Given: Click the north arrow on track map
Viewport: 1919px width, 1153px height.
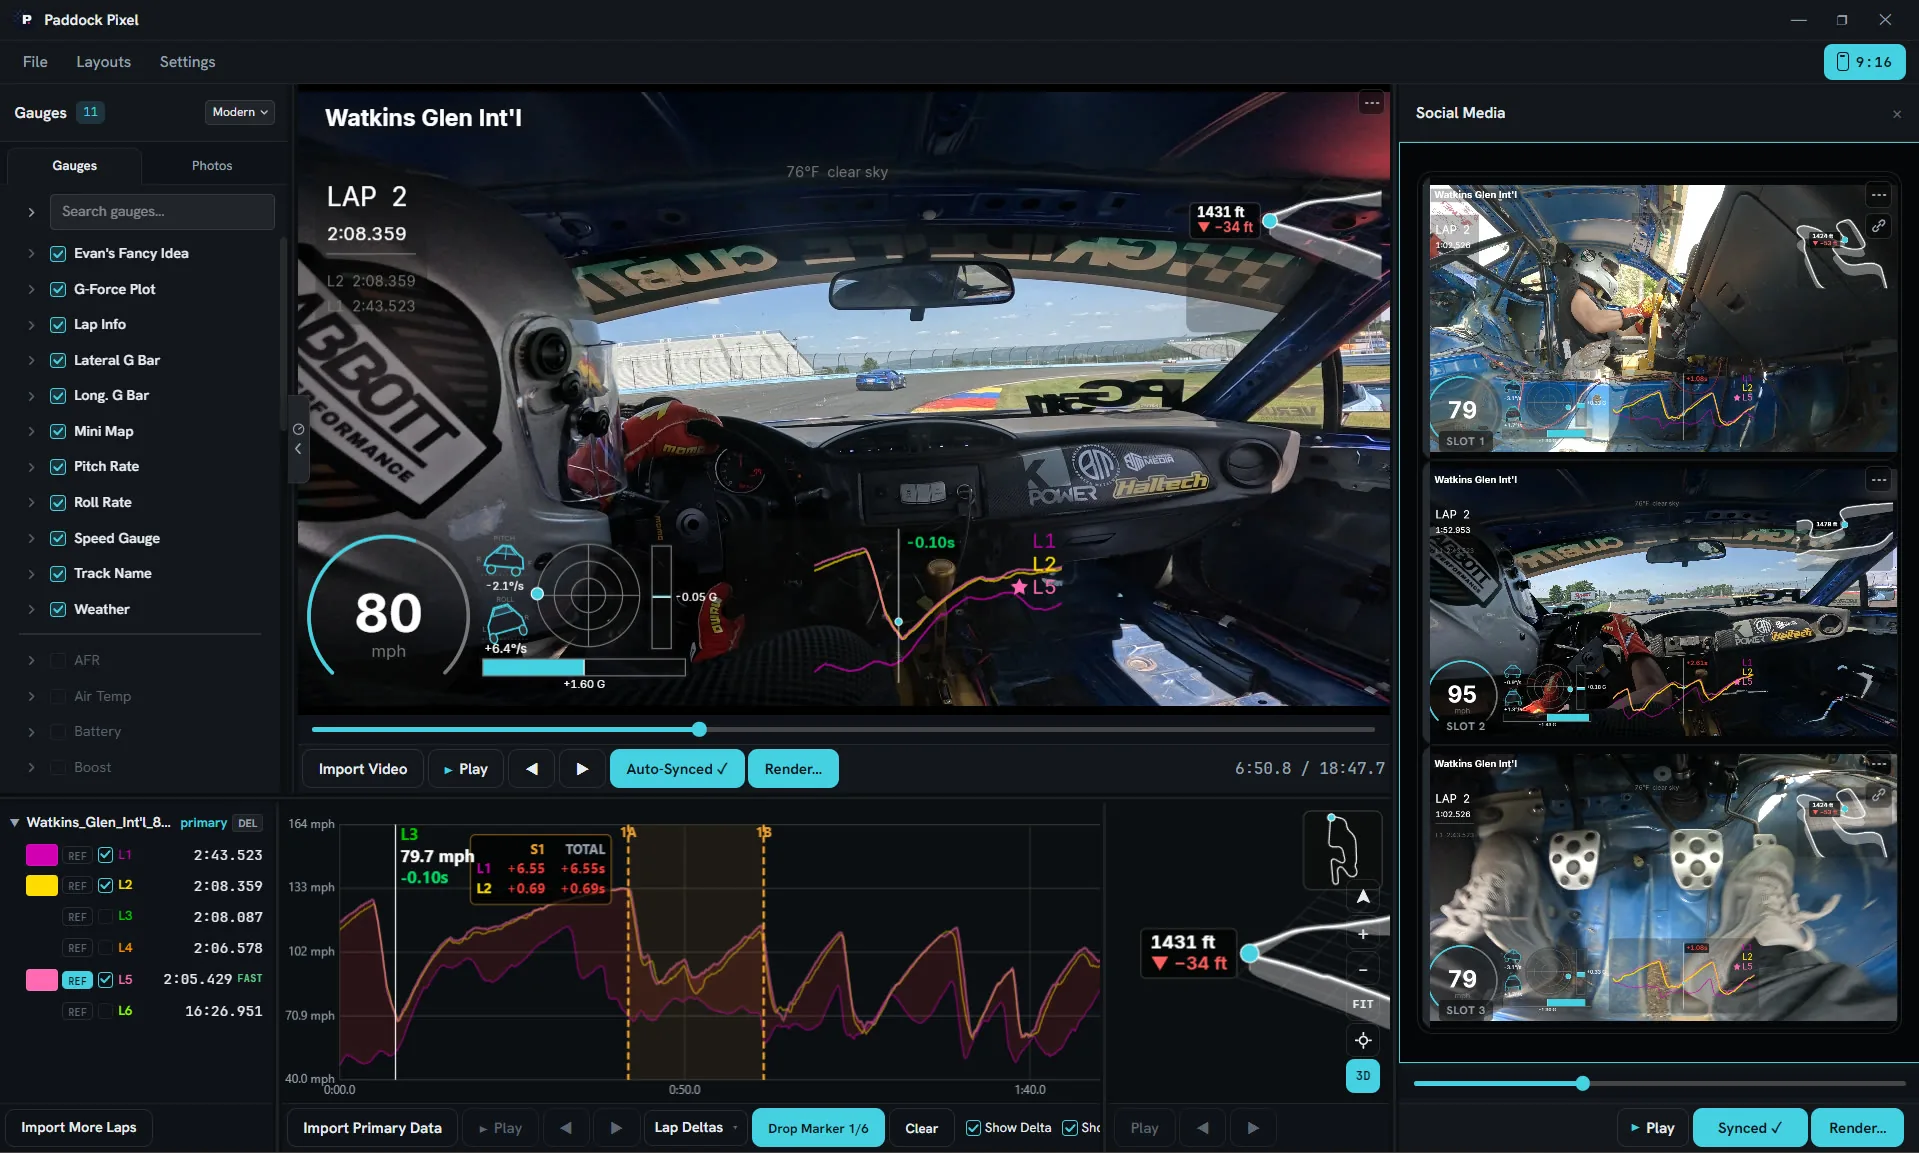Looking at the screenshot, I should (x=1362, y=897).
